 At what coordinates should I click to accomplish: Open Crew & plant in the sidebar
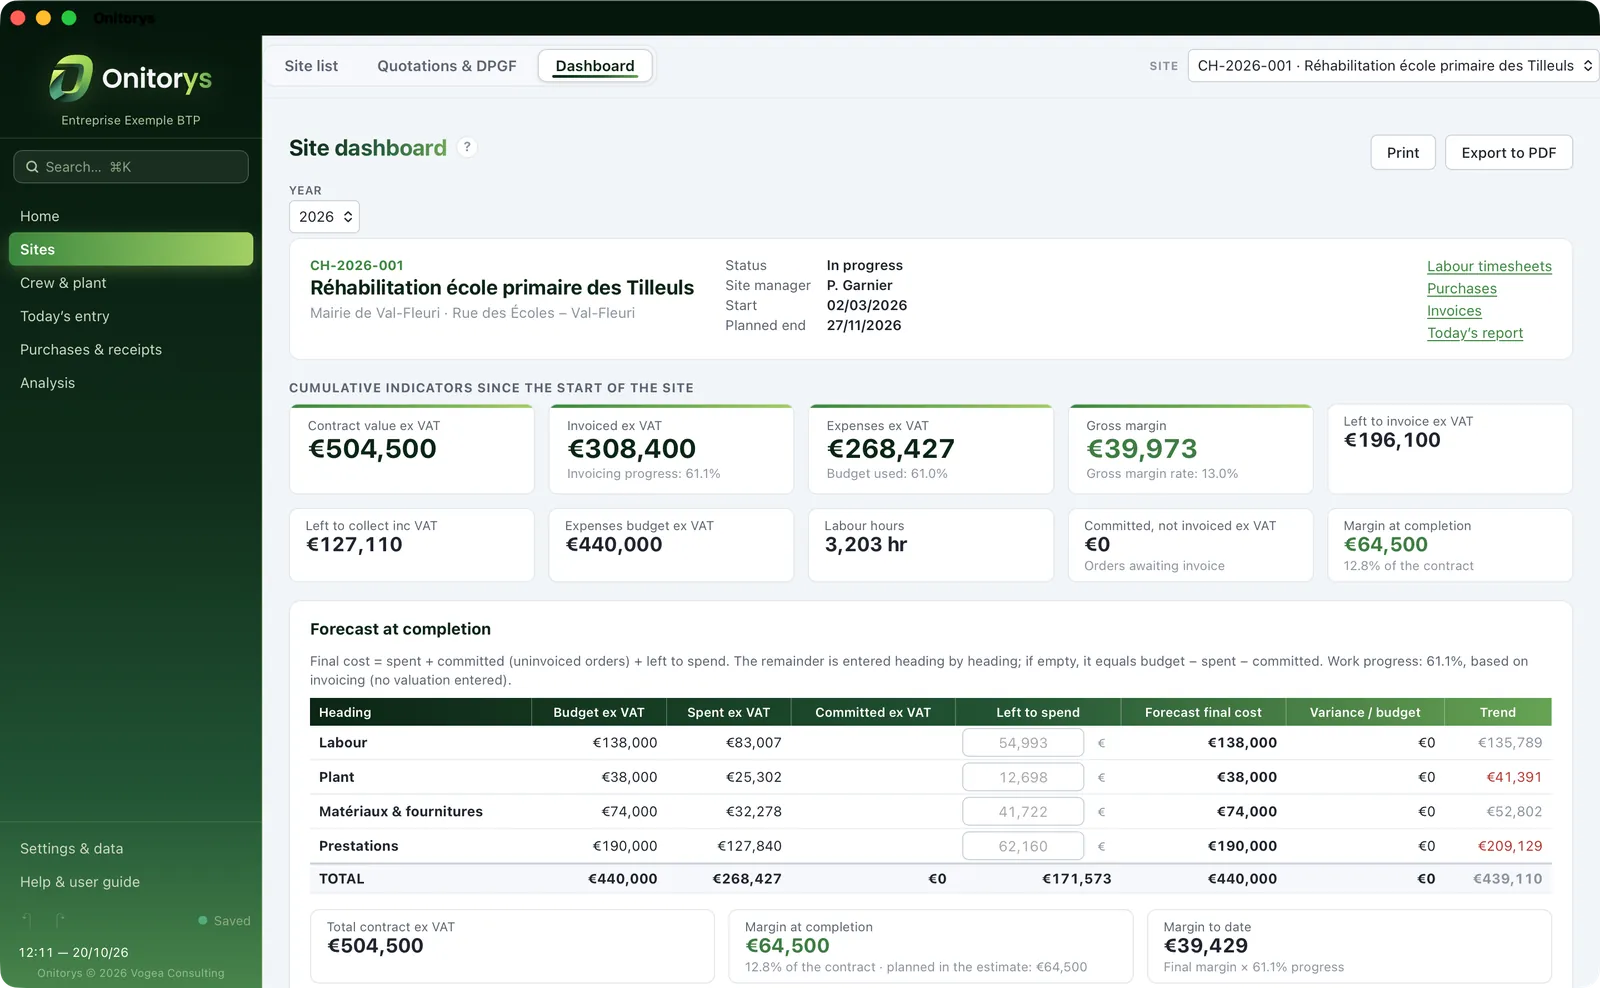point(131,283)
